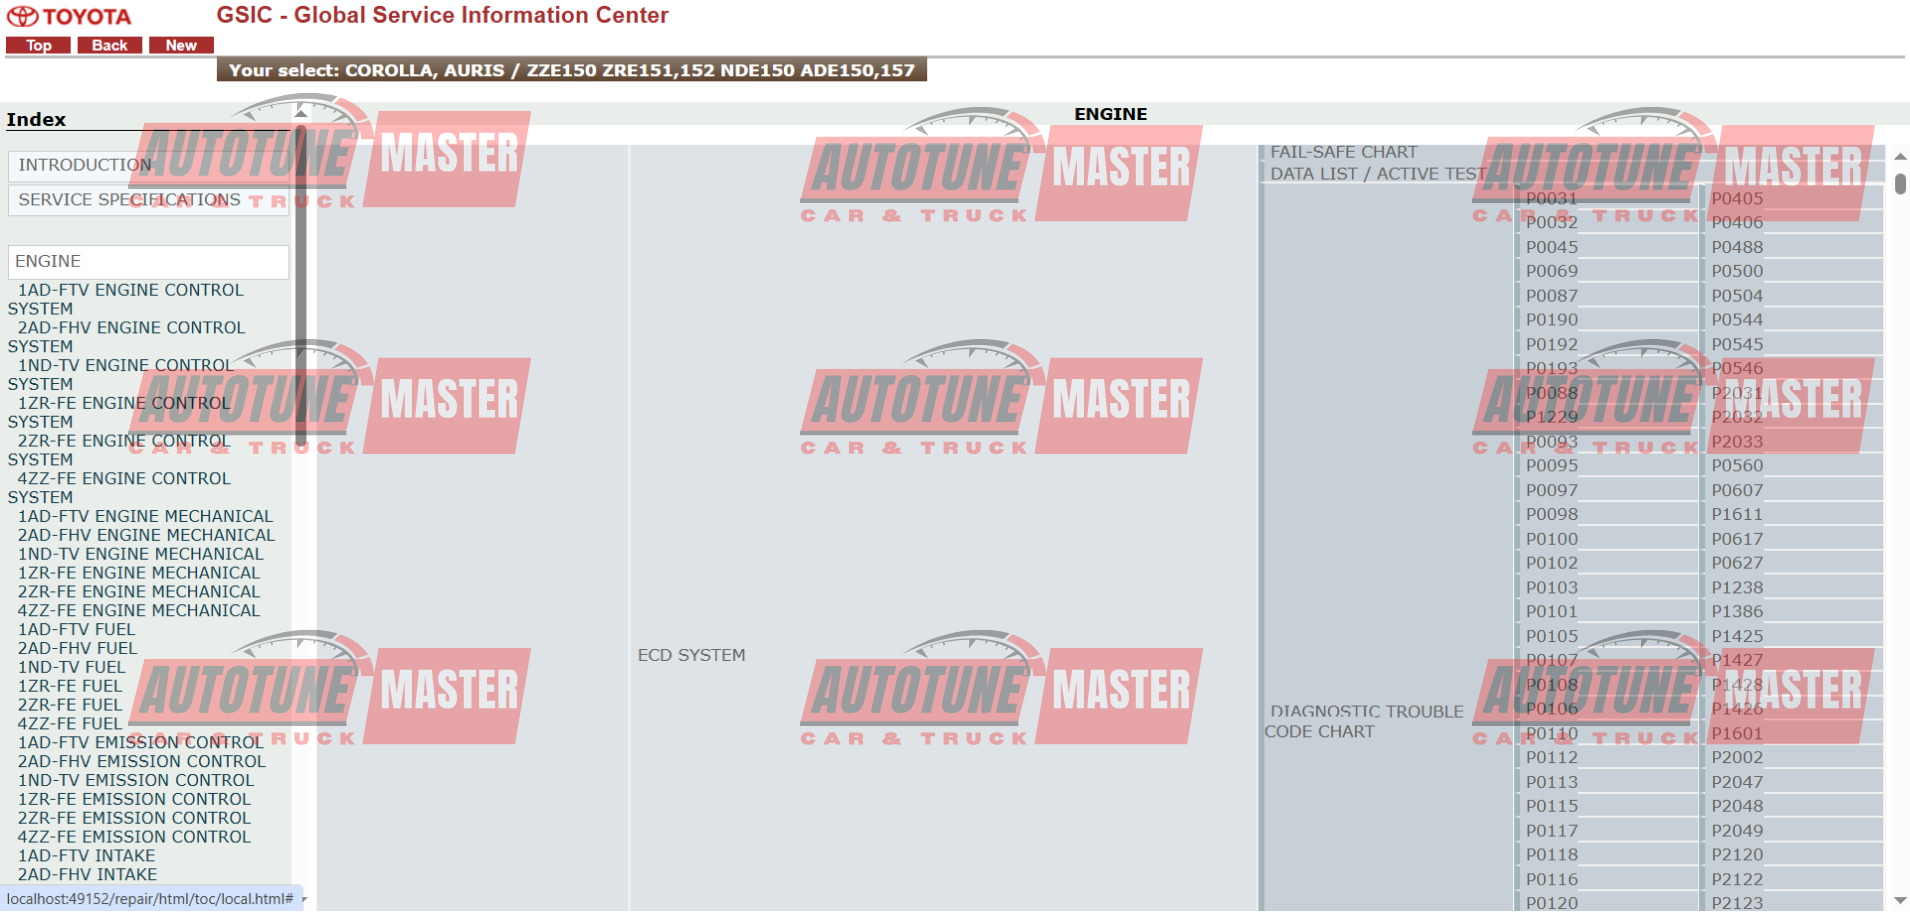Open trouble code P0045
The width and height of the screenshot is (1910, 921).
pos(1552,247)
